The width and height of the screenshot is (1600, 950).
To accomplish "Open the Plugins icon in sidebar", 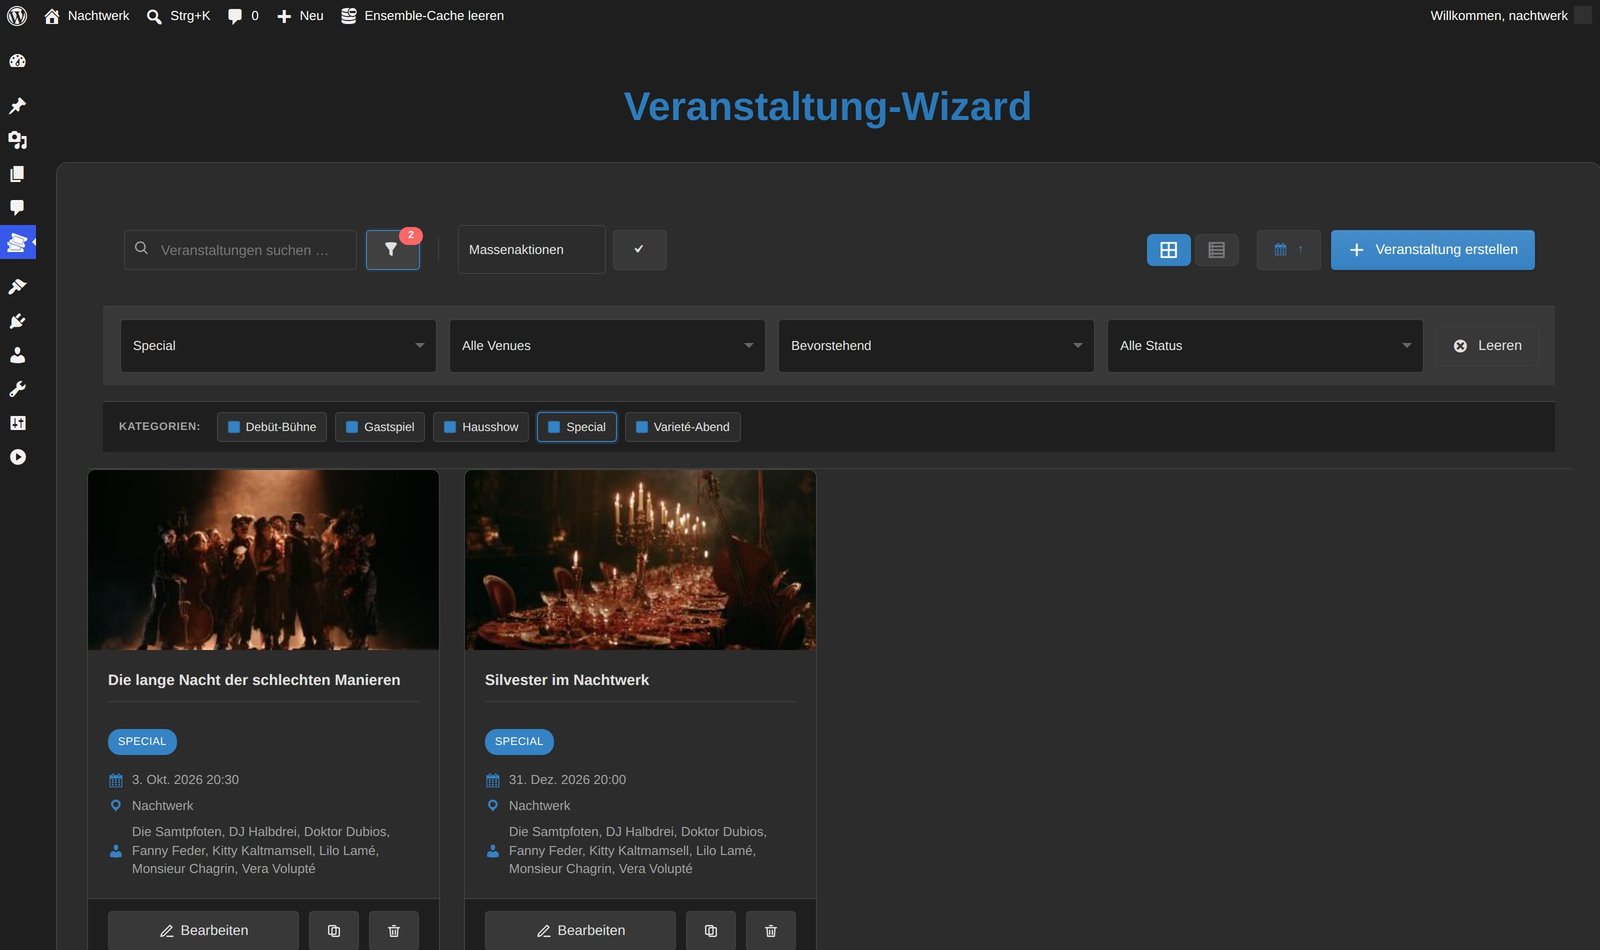I will click(x=17, y=321).
